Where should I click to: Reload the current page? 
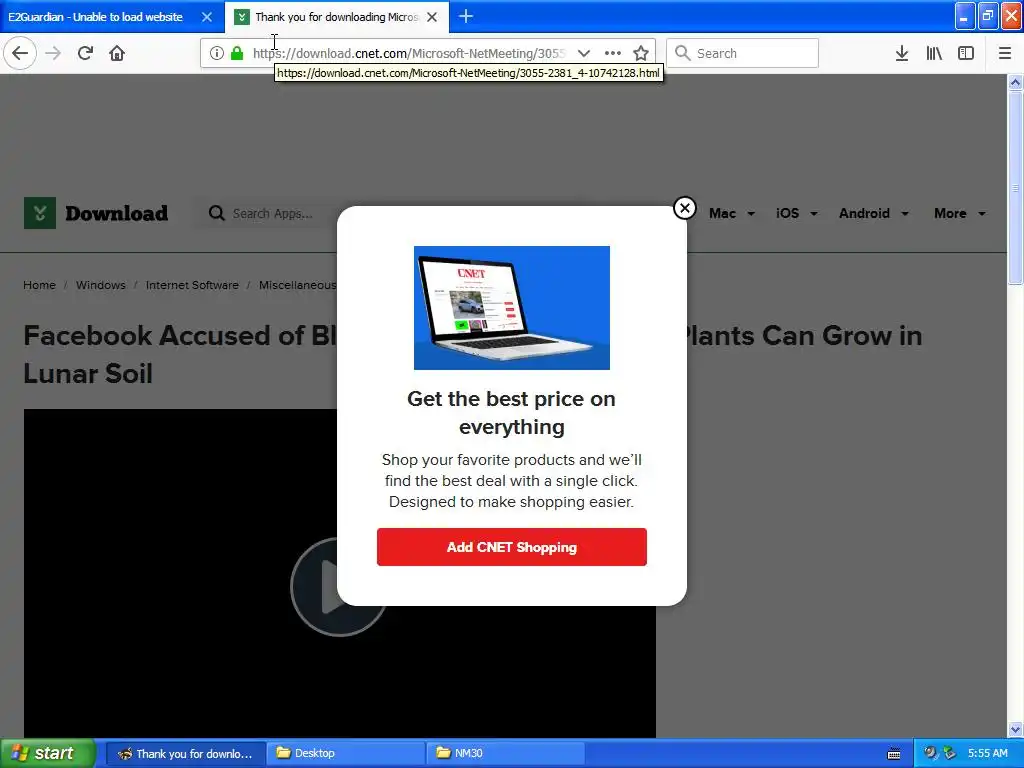click(x=85, y=53)
